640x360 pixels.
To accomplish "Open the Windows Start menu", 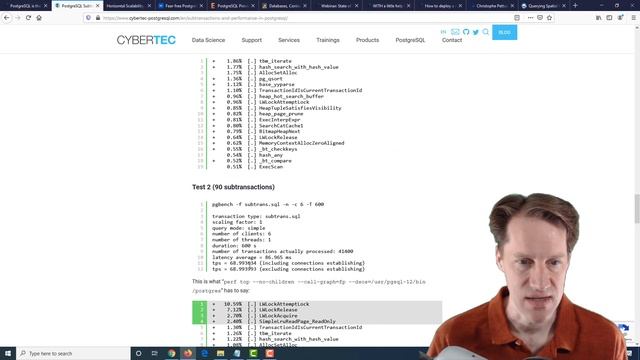I will 8,353.
